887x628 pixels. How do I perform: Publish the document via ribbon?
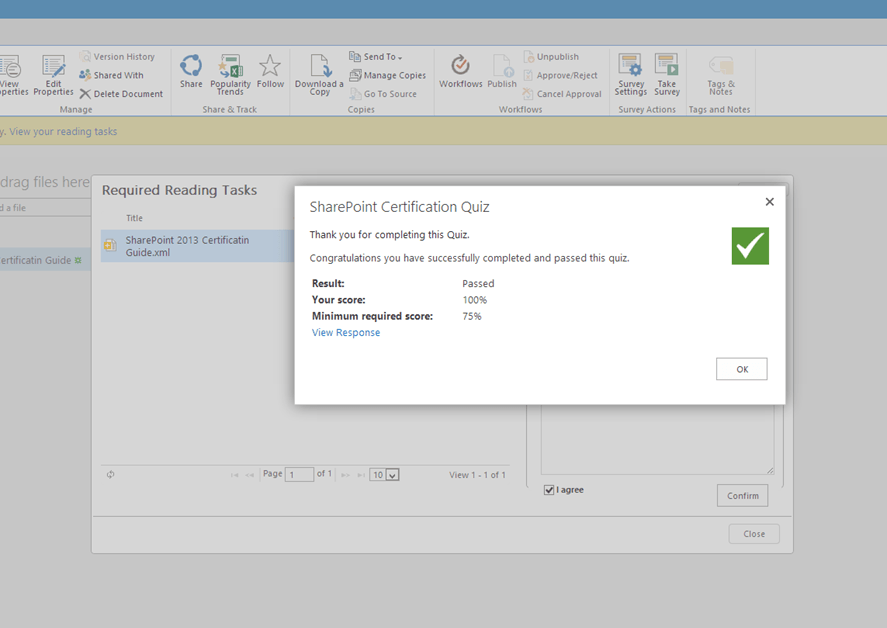coord(502,71)
